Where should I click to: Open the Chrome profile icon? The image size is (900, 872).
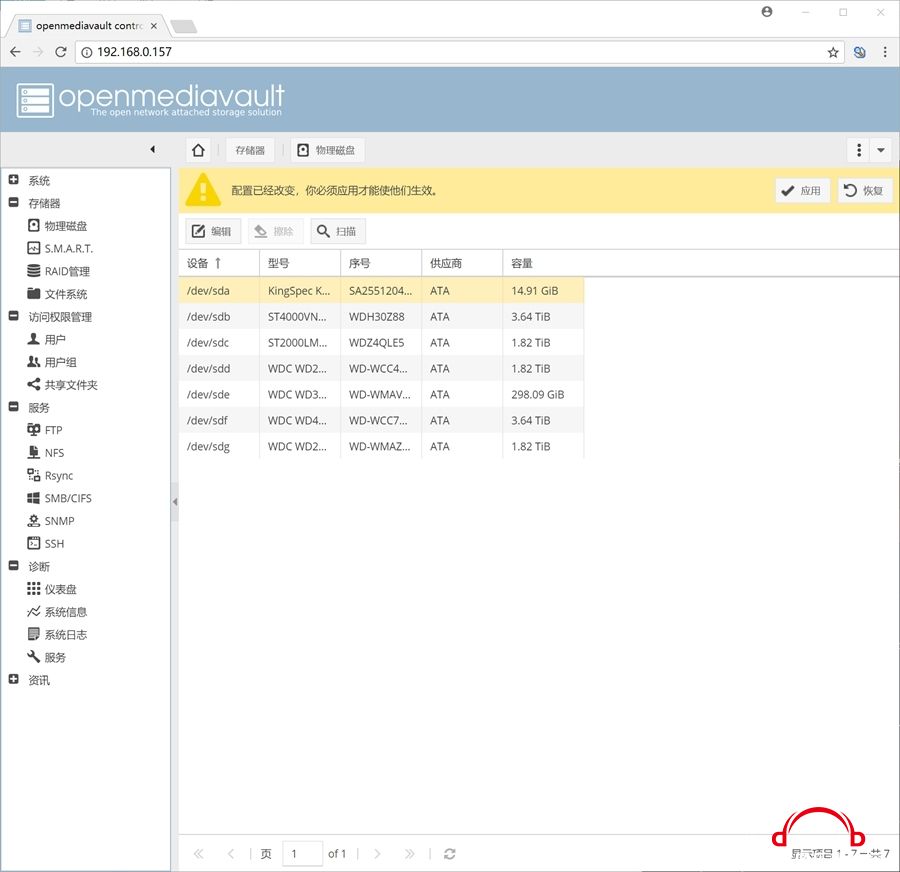click(767, 11)
